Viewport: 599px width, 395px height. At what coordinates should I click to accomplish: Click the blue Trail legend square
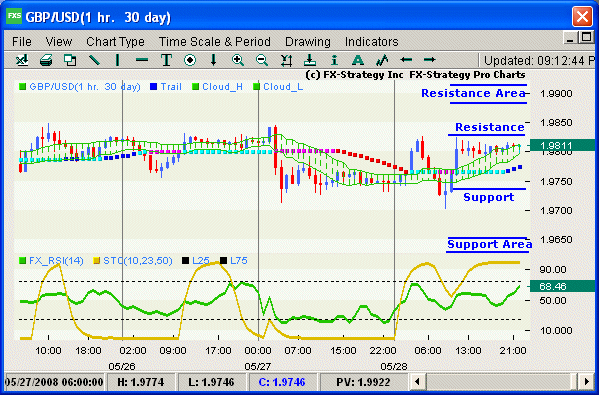(154, 87)
